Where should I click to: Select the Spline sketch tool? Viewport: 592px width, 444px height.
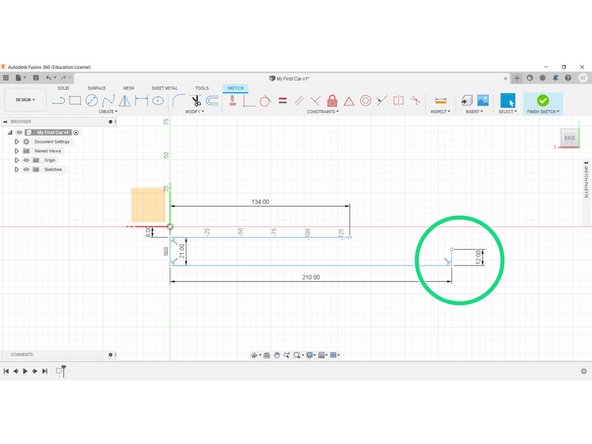(108, 101)
